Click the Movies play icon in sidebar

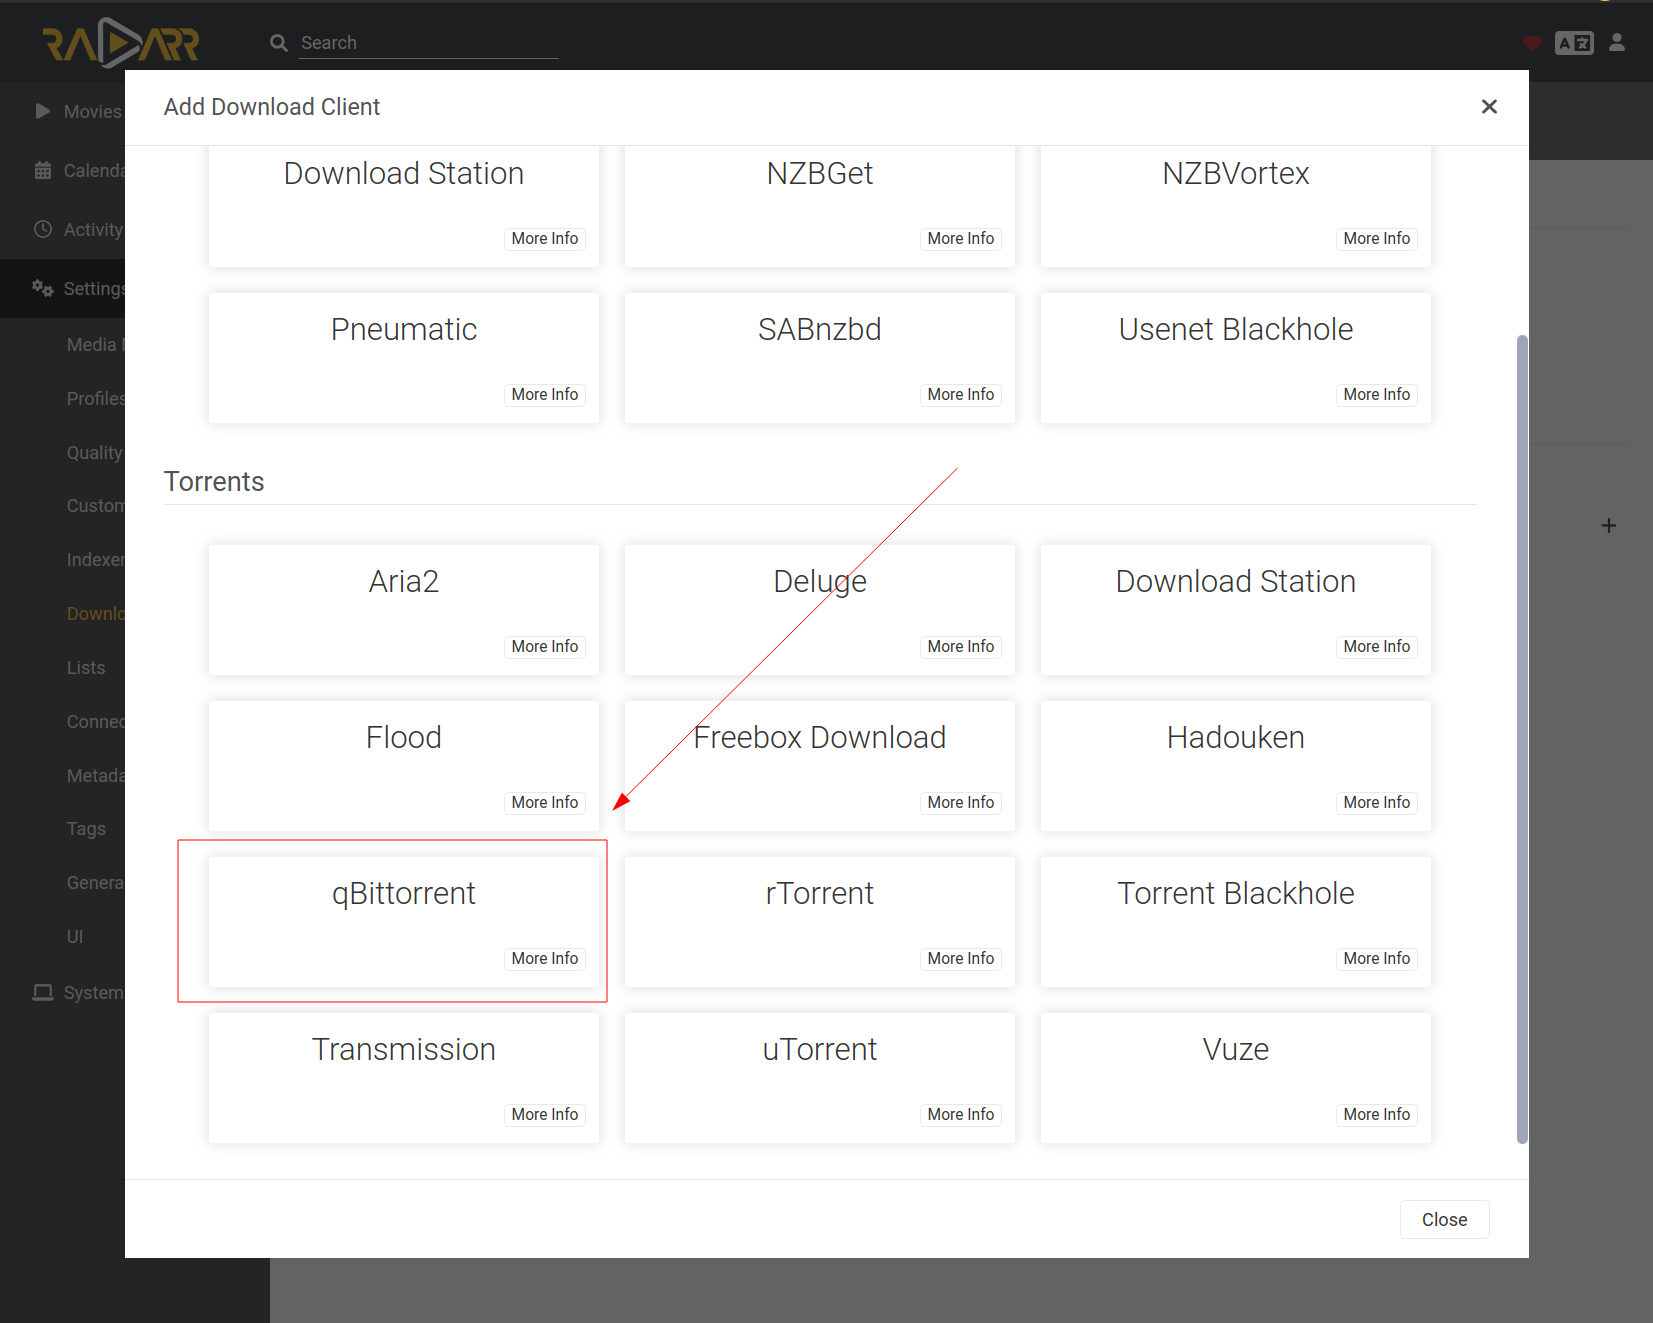(42, 111)
